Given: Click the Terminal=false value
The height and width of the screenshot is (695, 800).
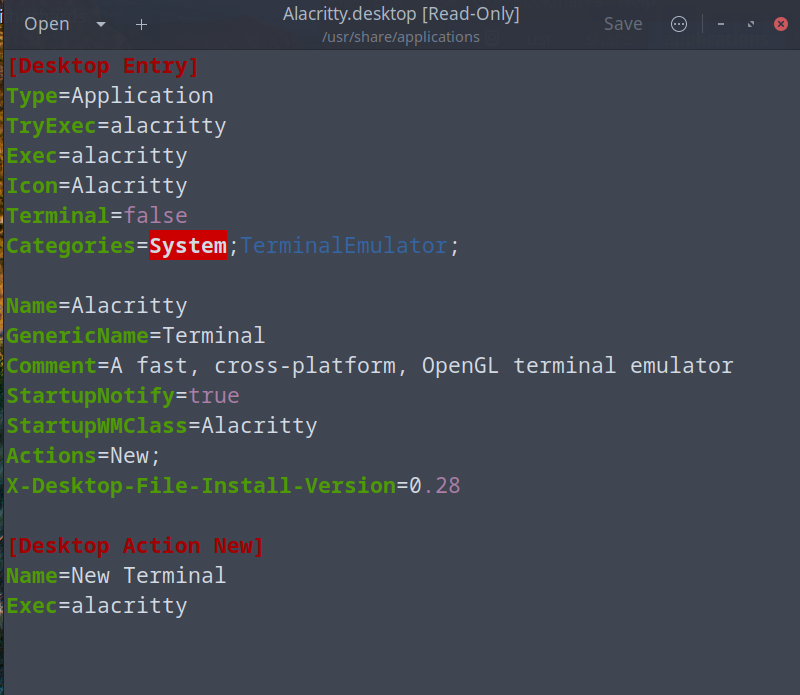Looking at the screenshot, I should click(155, 216).
